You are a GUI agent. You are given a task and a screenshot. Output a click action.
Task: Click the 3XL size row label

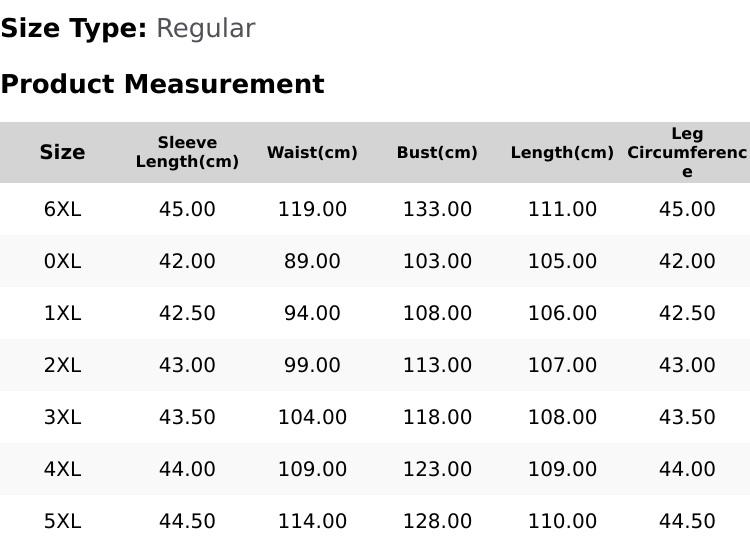click(x=62, y=417)
